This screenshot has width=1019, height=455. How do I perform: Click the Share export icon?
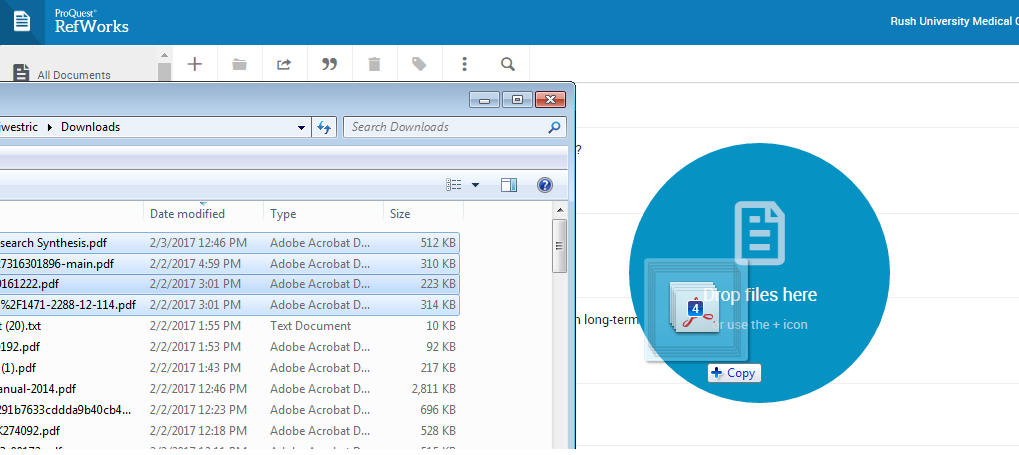[284, 64]
